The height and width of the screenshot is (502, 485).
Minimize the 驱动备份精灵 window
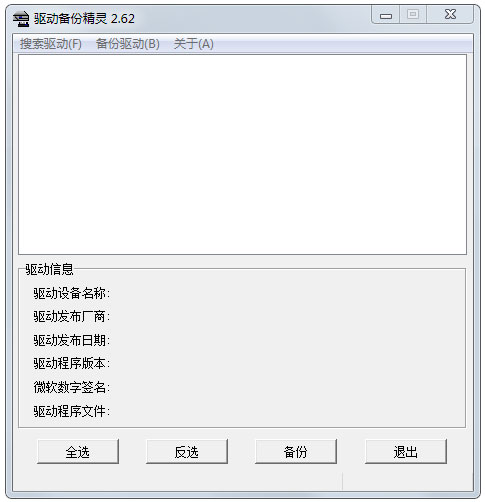385,15
